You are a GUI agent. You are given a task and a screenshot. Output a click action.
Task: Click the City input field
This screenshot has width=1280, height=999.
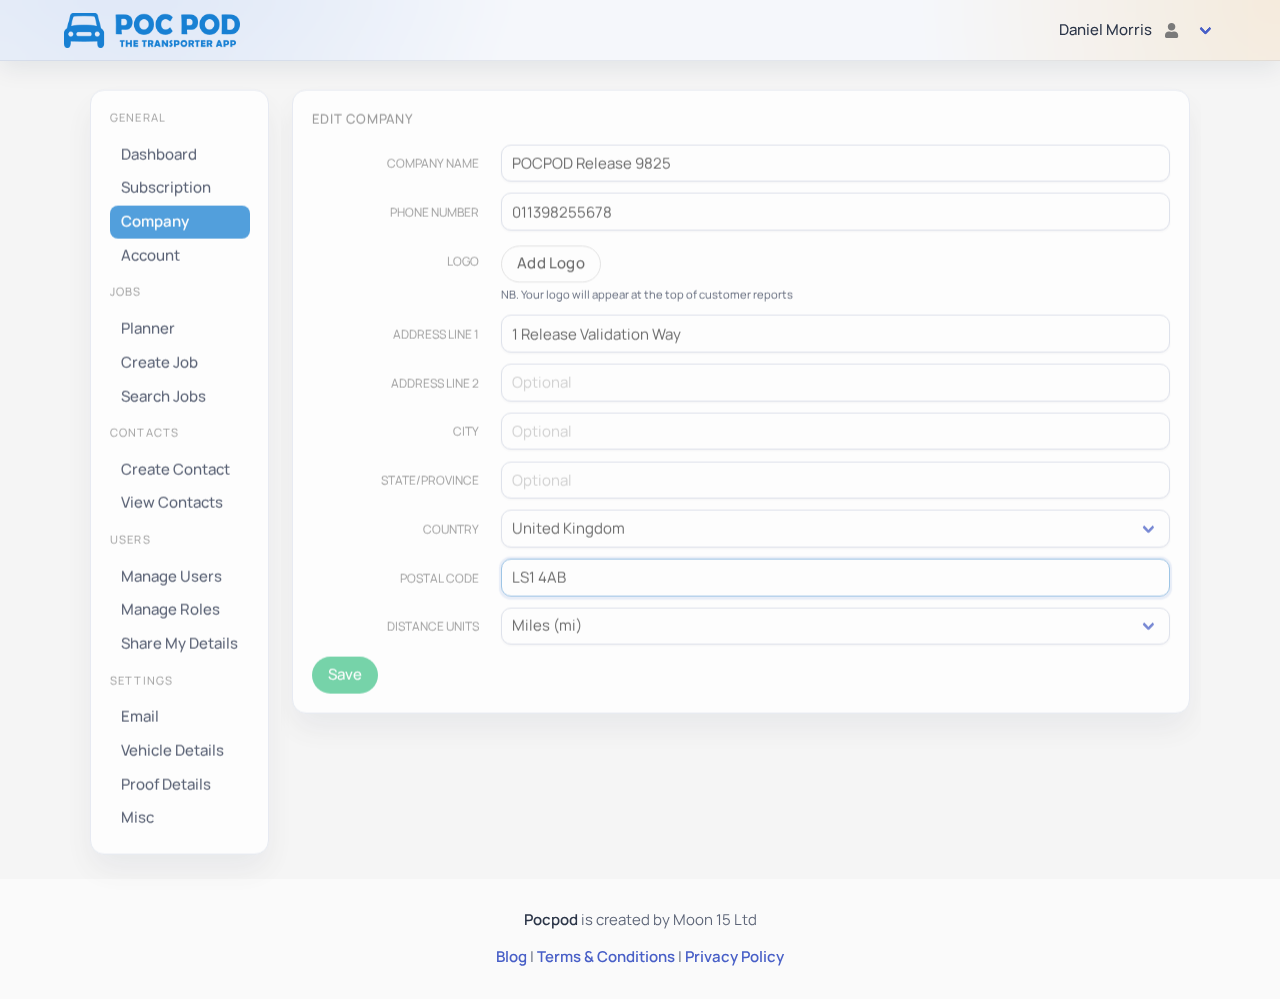pos(835,432)
